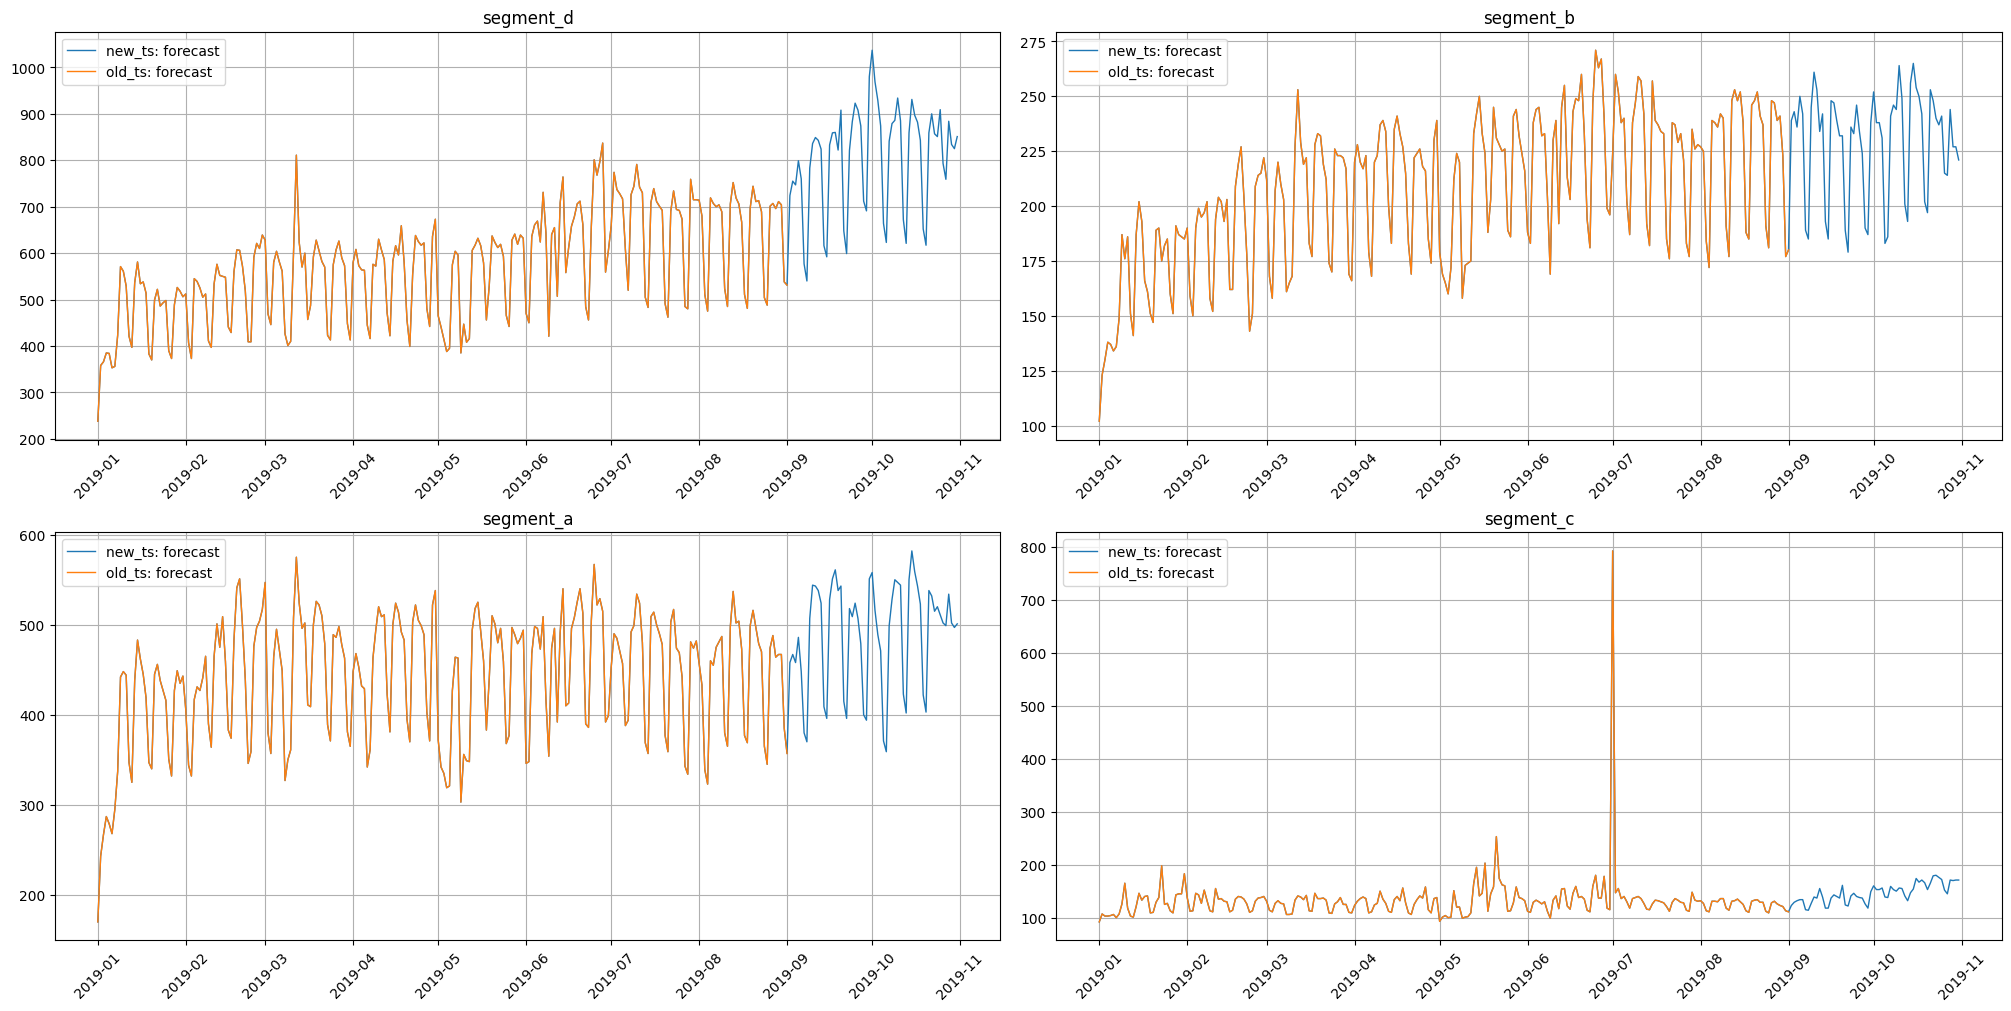Click y-axis label 100 on segment_c chart

pyautogui.click(x=1036, y=919)
